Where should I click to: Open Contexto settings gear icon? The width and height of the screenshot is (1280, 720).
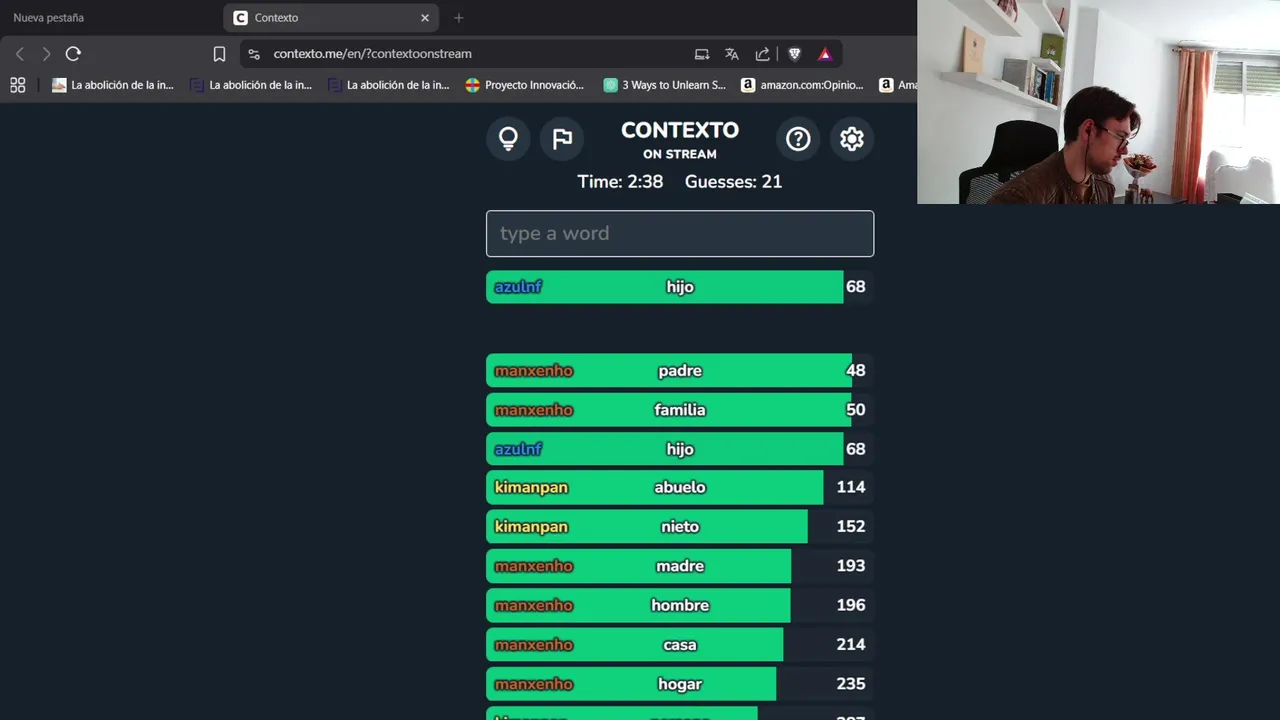[x=852, y=139]
